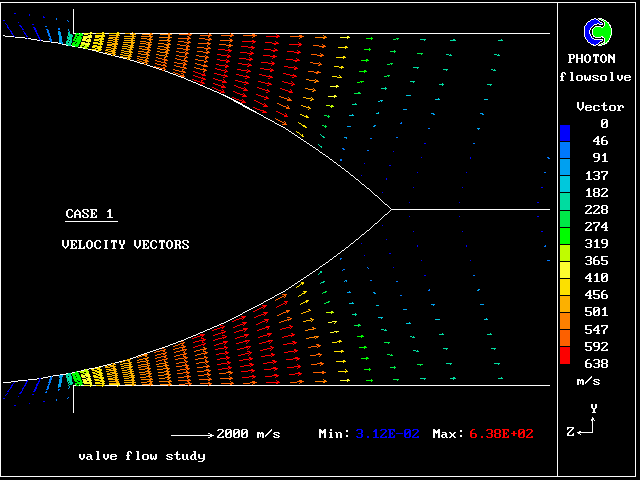This screenshot has width=640, height=480.
Task: Click the 2000 m/s reference vector arrow
Action: point(192,435)
